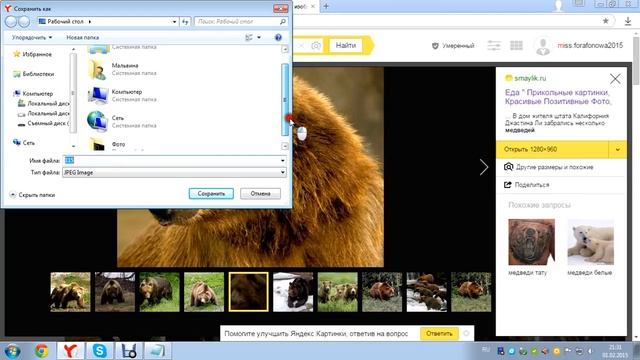This screenshot has height=360, width=640.
Task: Expand the image size dropdown arrow
Action: pos(618,149)
